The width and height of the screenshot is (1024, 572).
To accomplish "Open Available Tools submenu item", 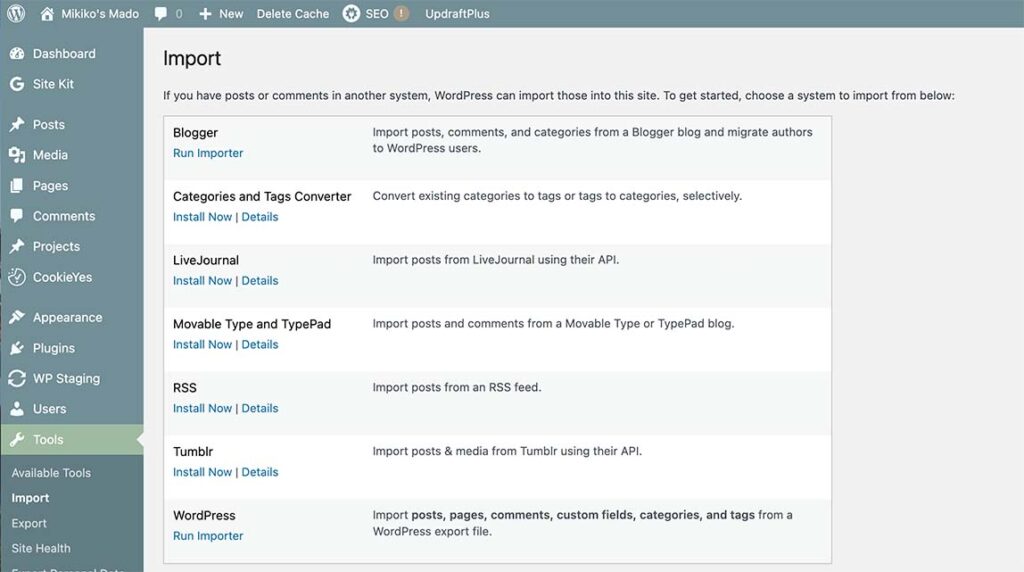I will click(x=51, y=473).
